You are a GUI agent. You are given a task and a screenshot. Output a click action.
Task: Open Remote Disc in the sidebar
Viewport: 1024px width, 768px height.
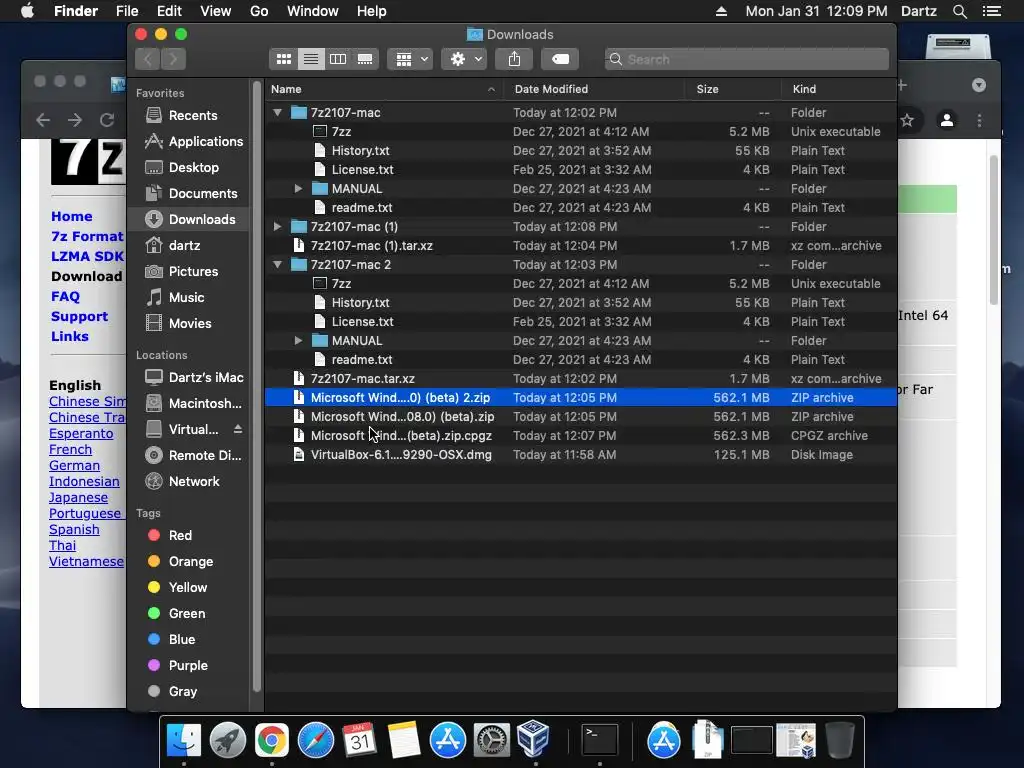(x=204, y=456)
